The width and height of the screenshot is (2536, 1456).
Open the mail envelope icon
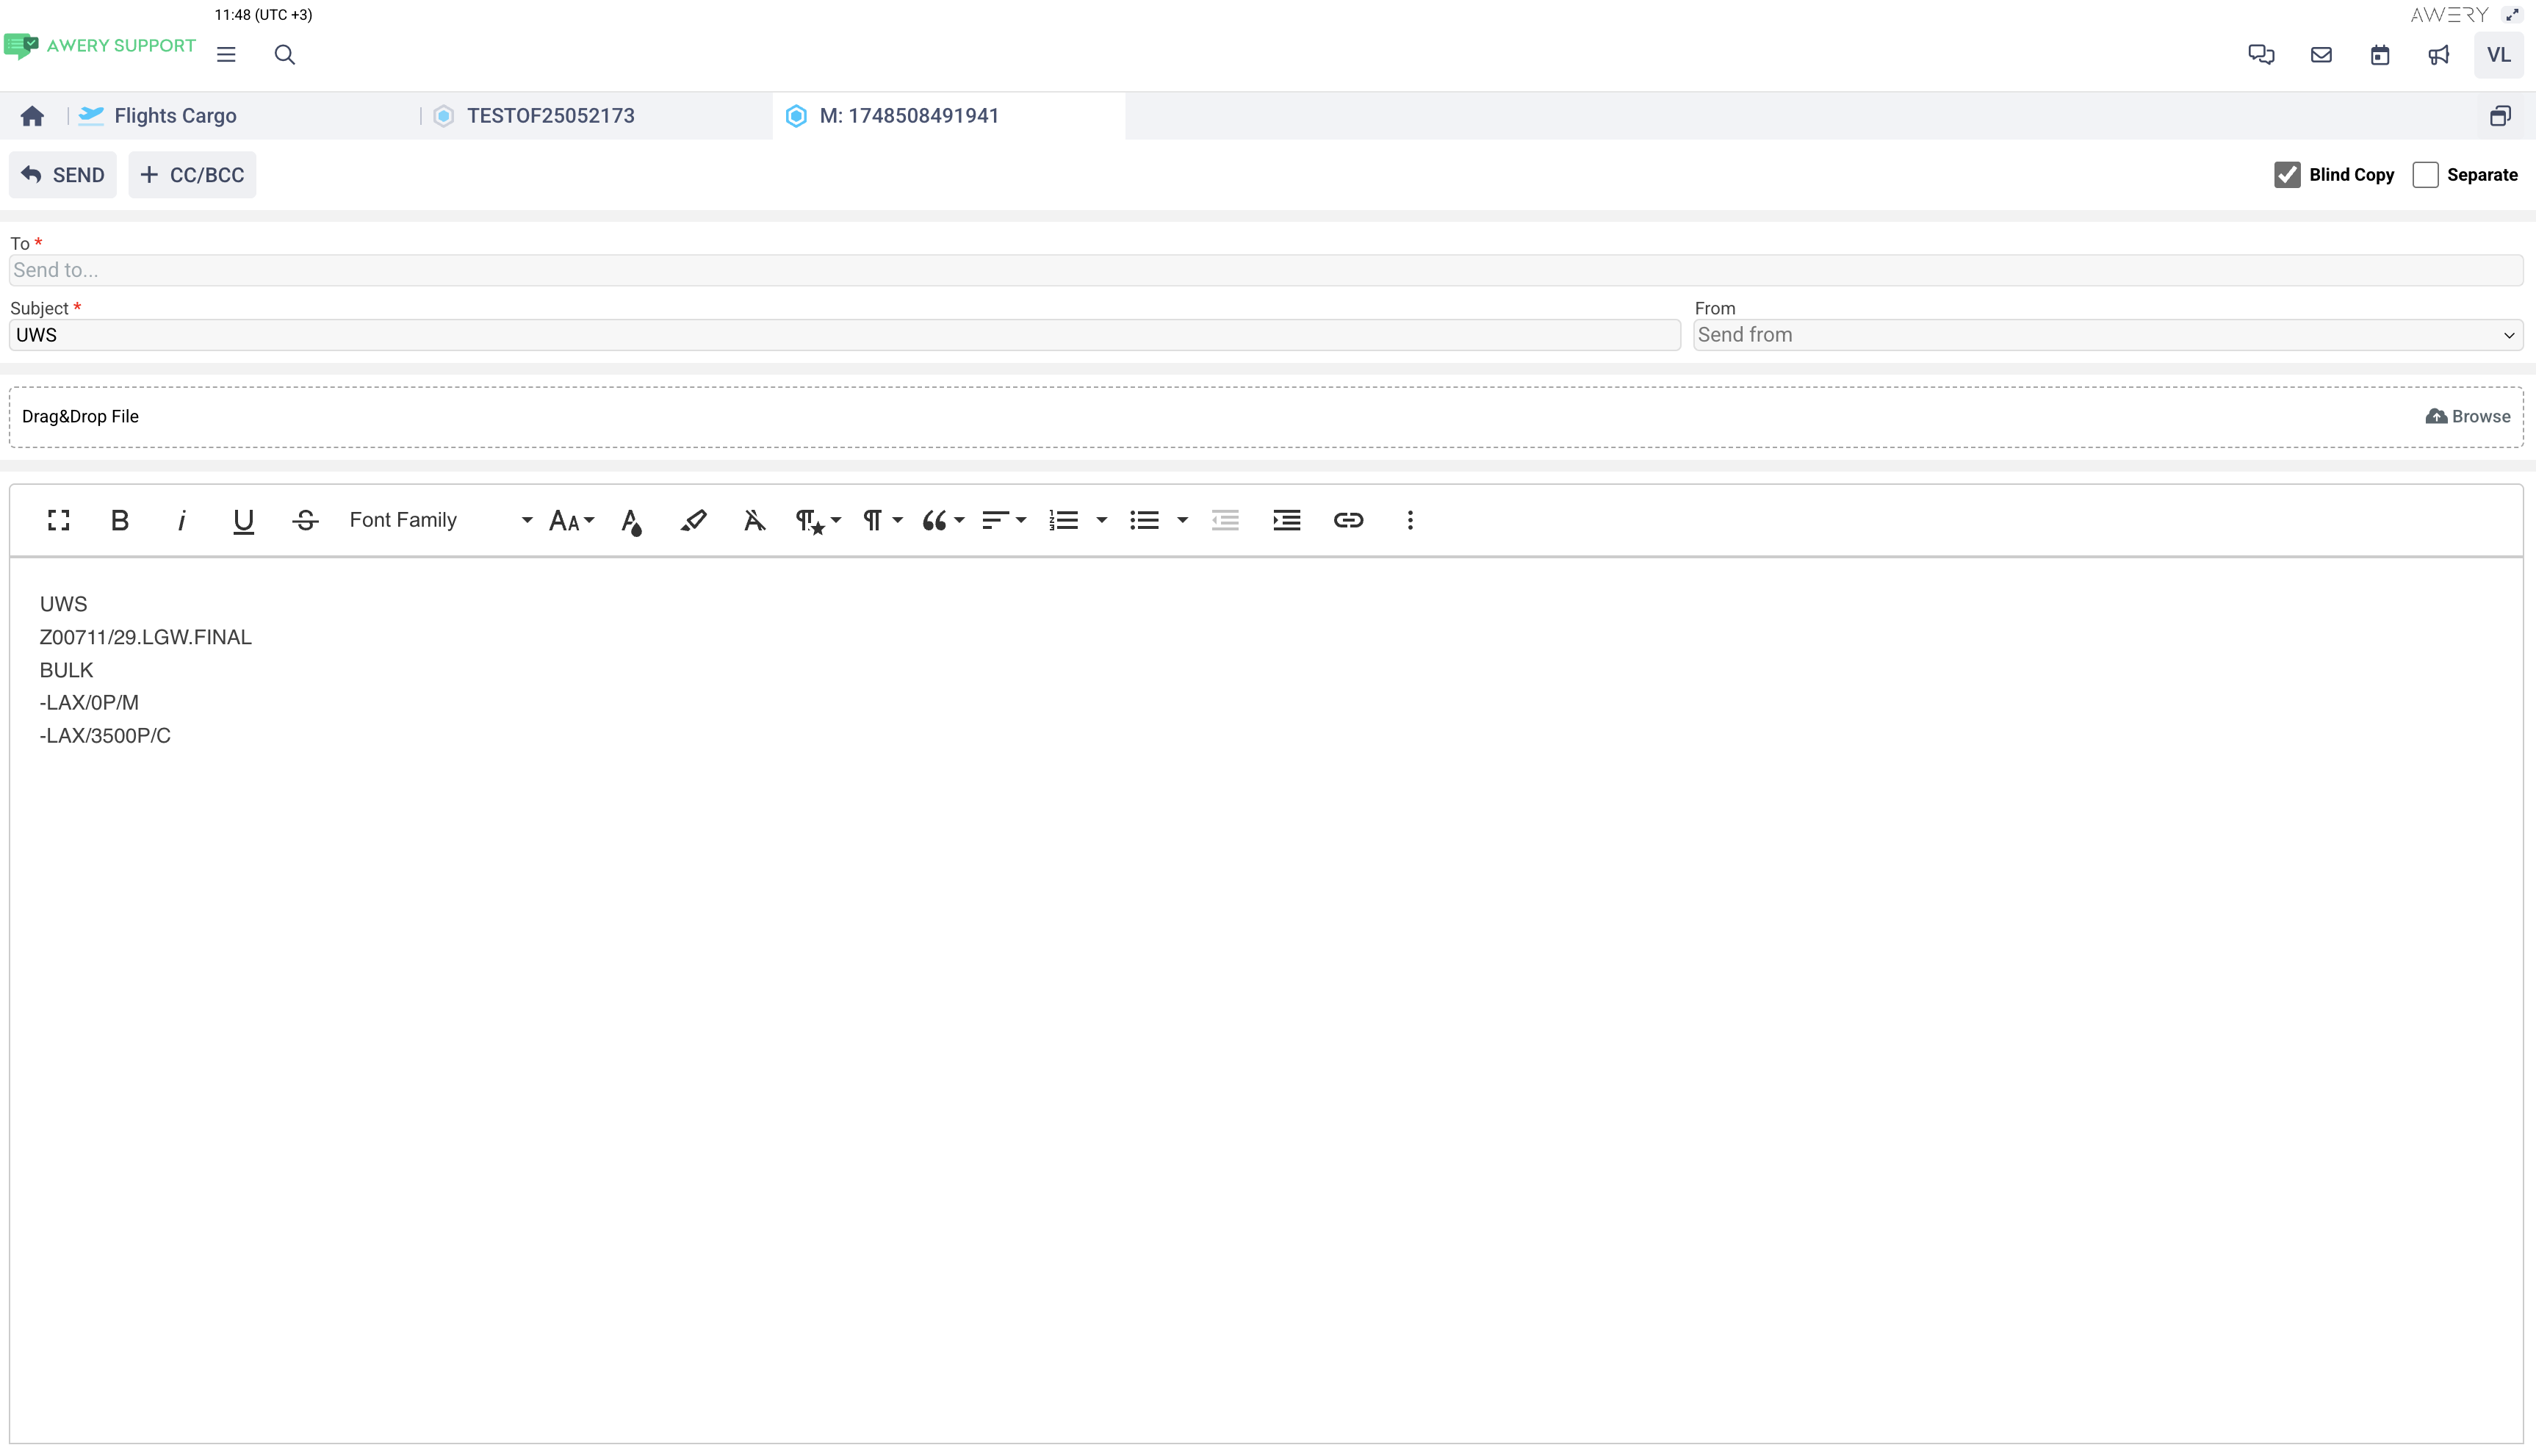(x=2321, y=55)
